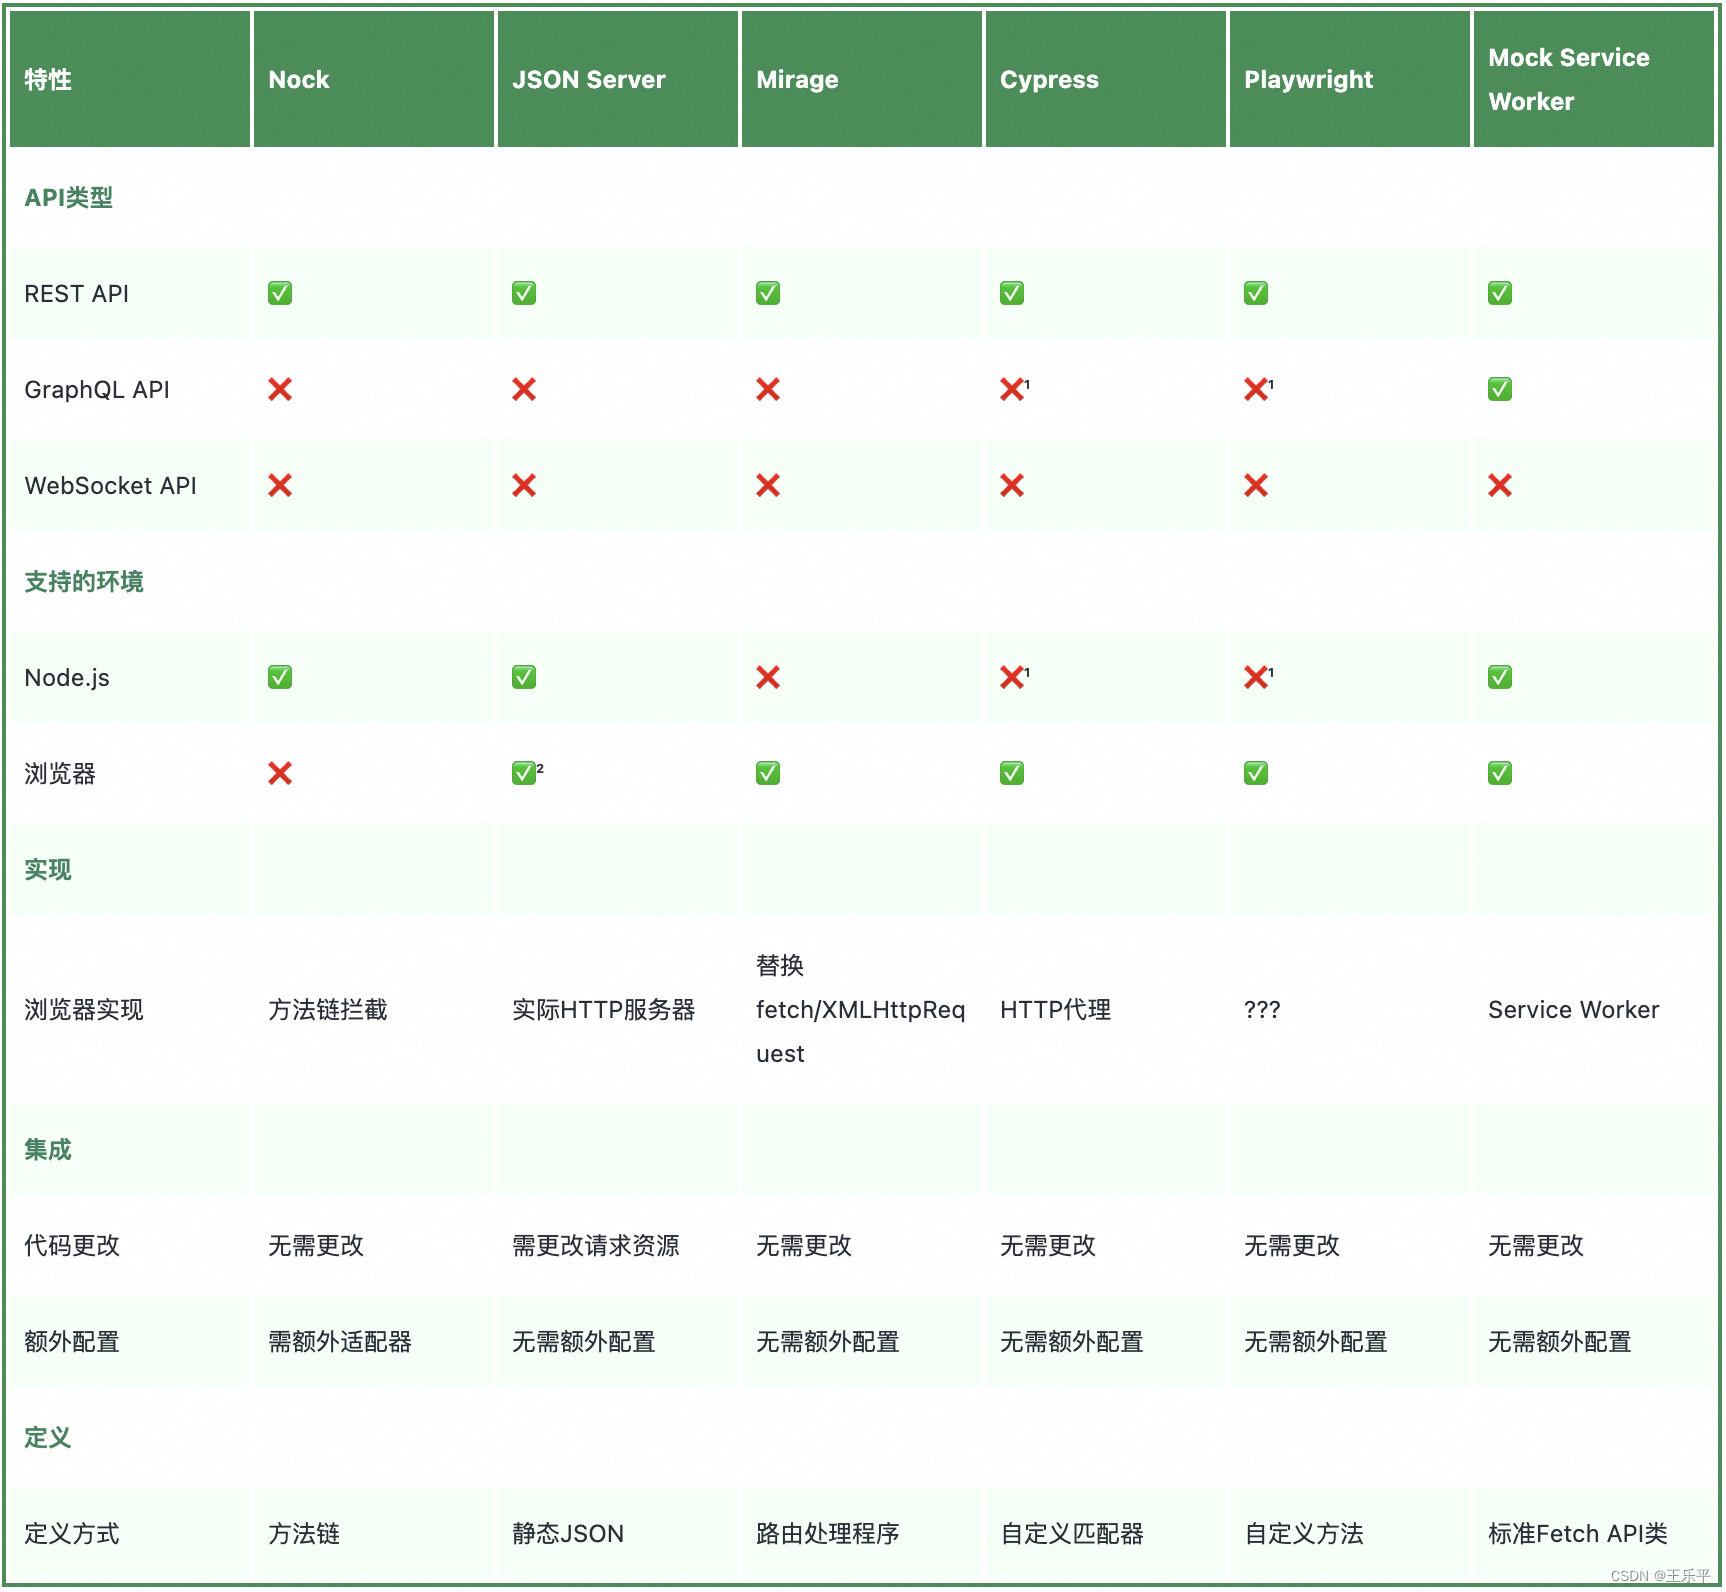The width and height of the screenshot is (1726, 1592).
Task: Click the Playwright 浏览器 row checkmark
Action: [x=1256, y=773]
